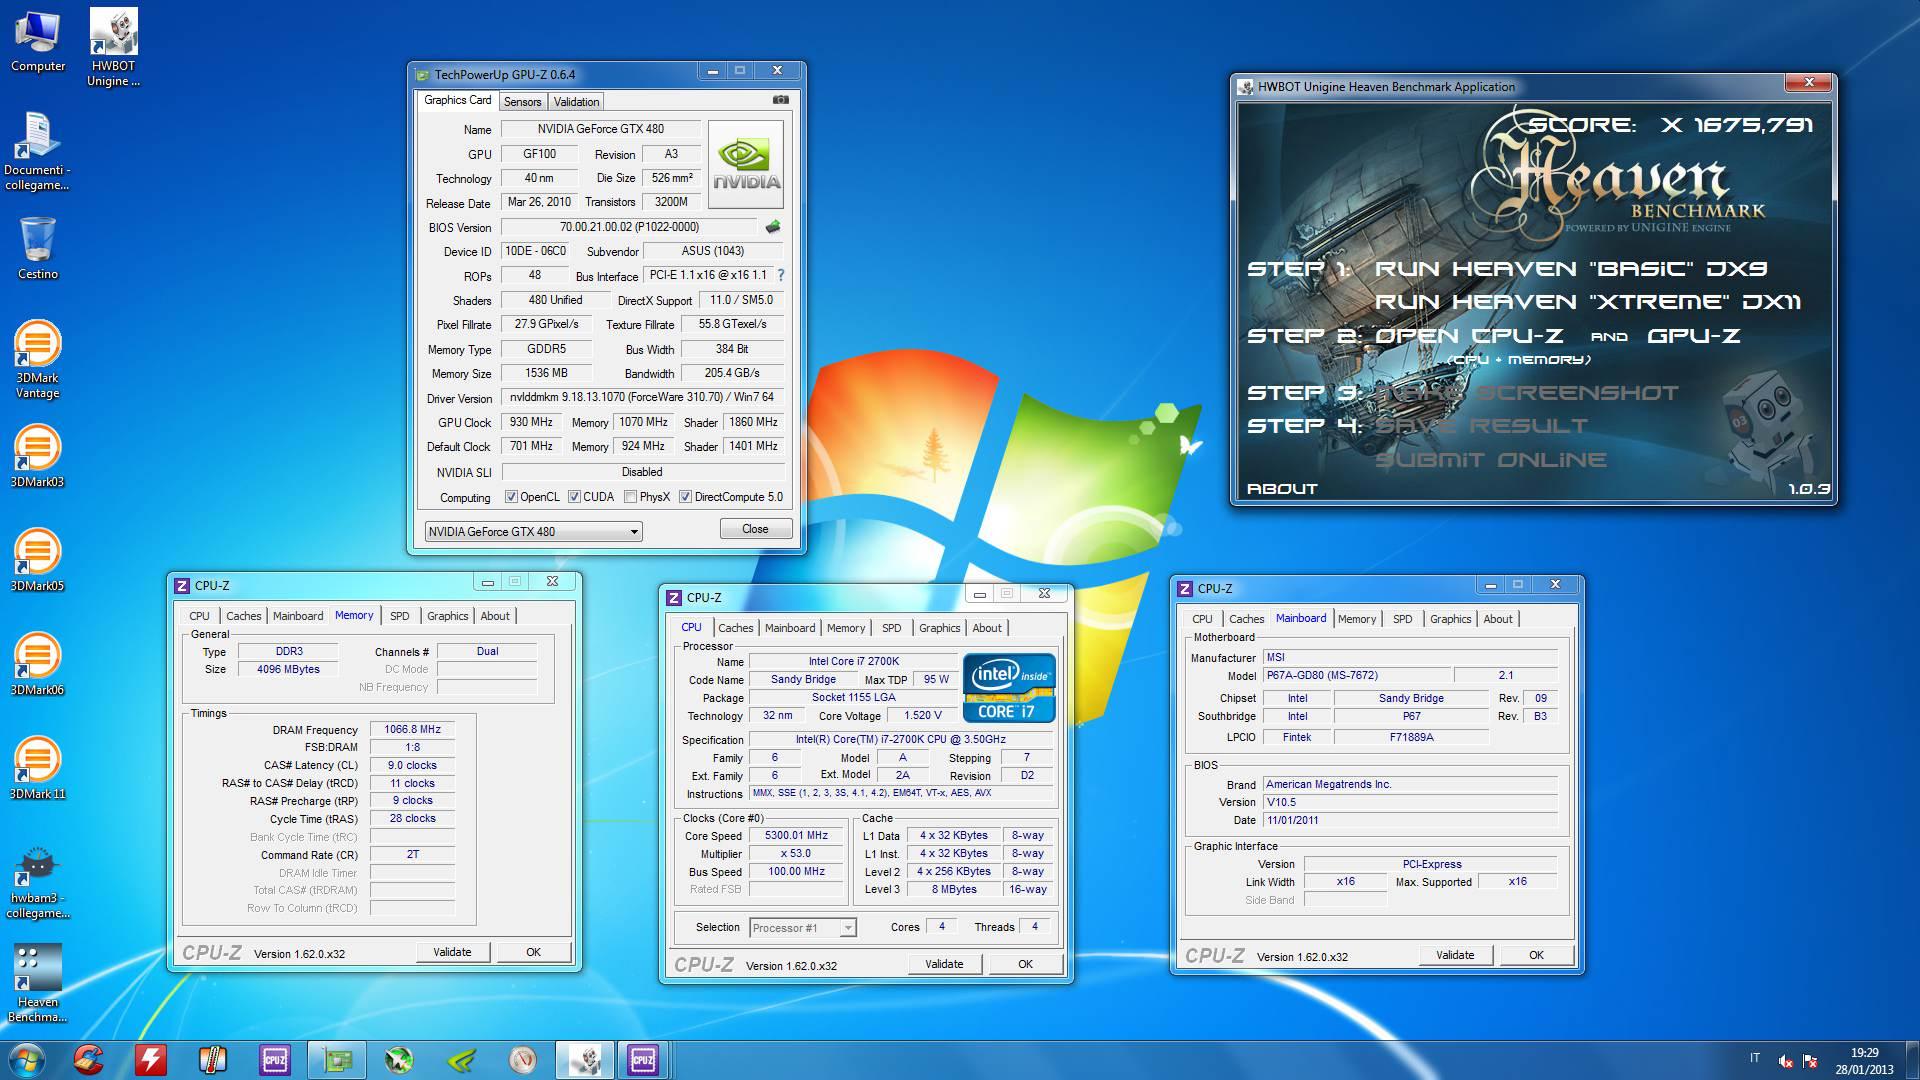Switch to the second CPU-Z taskbar window
The width and height of the screenshot is (1920, 1080).
click(643, 1060)
